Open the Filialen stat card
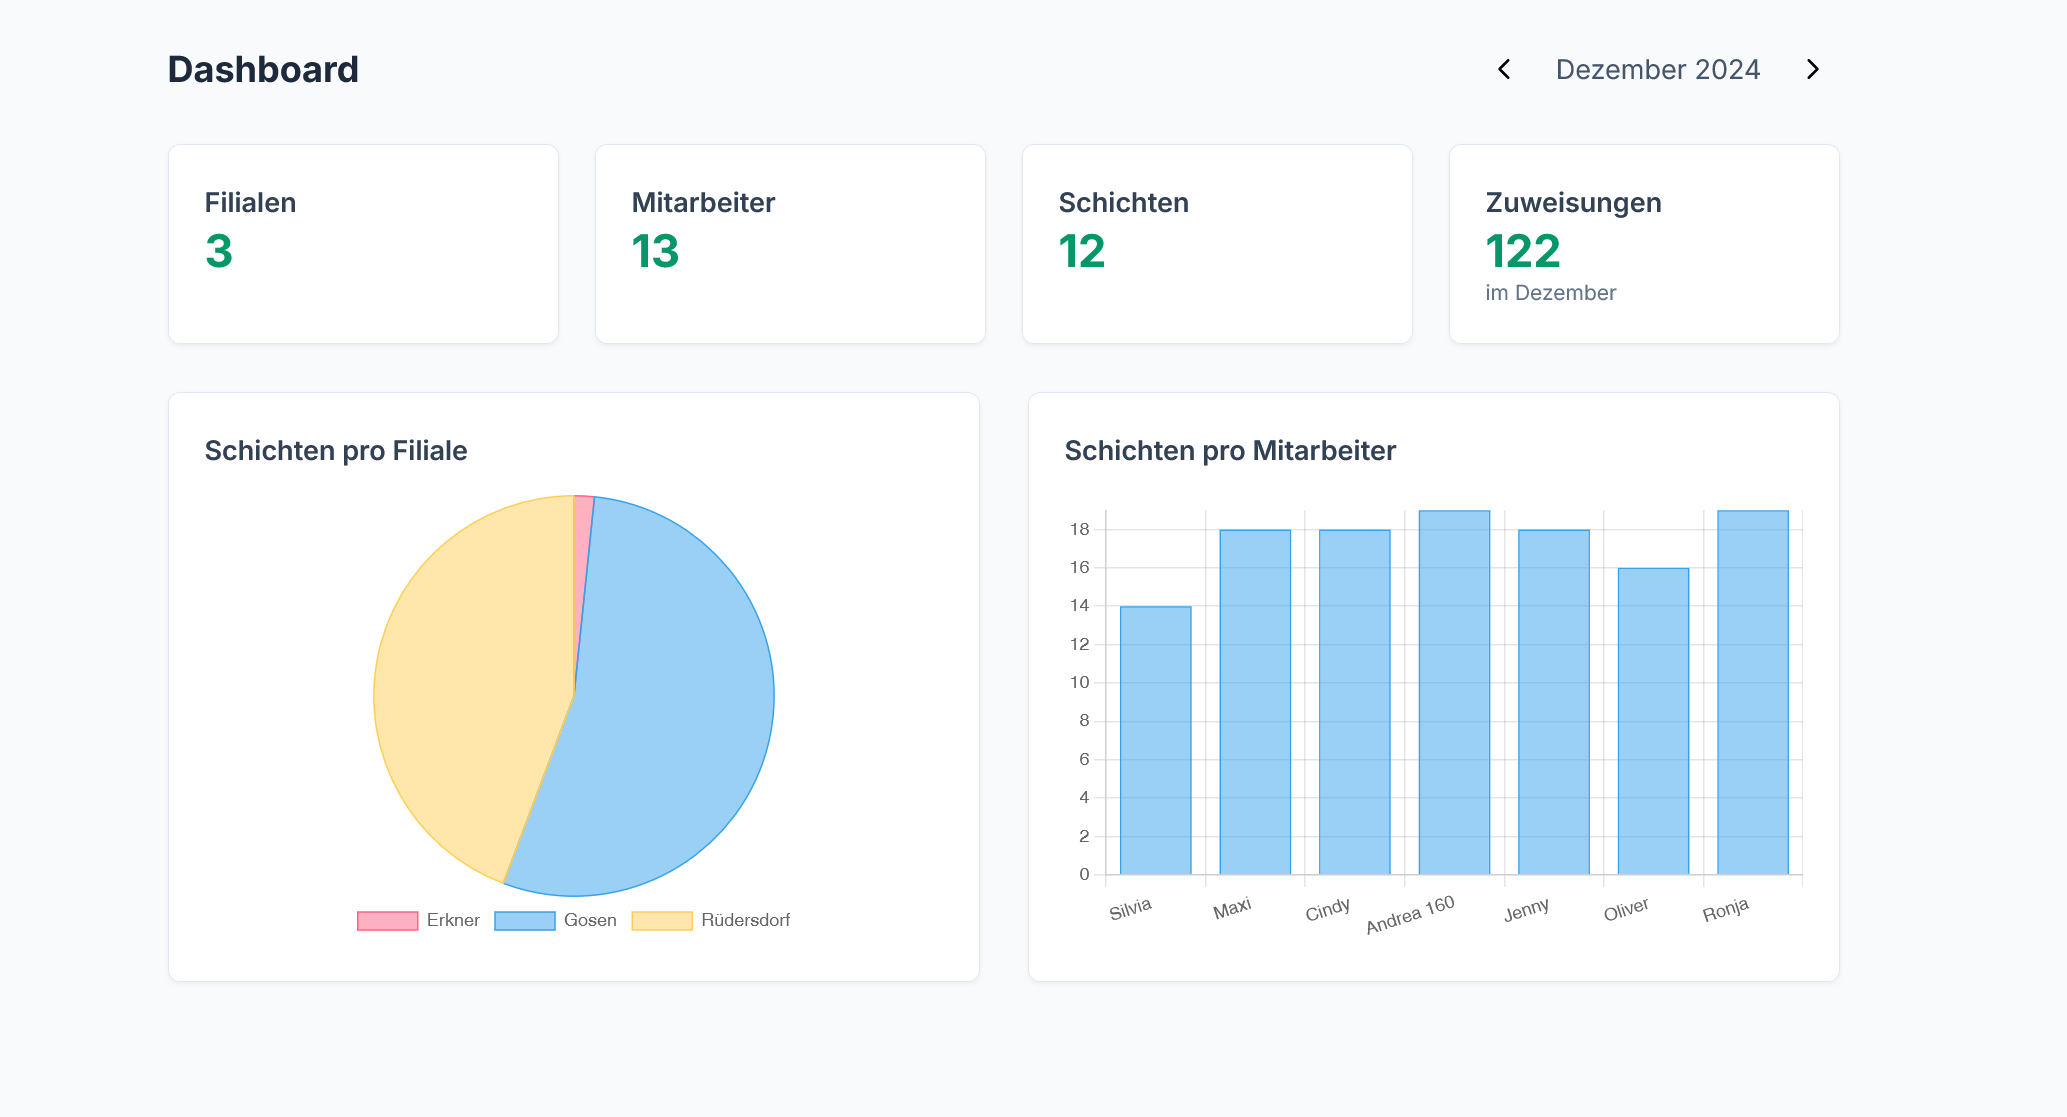 tap(363, 244)
